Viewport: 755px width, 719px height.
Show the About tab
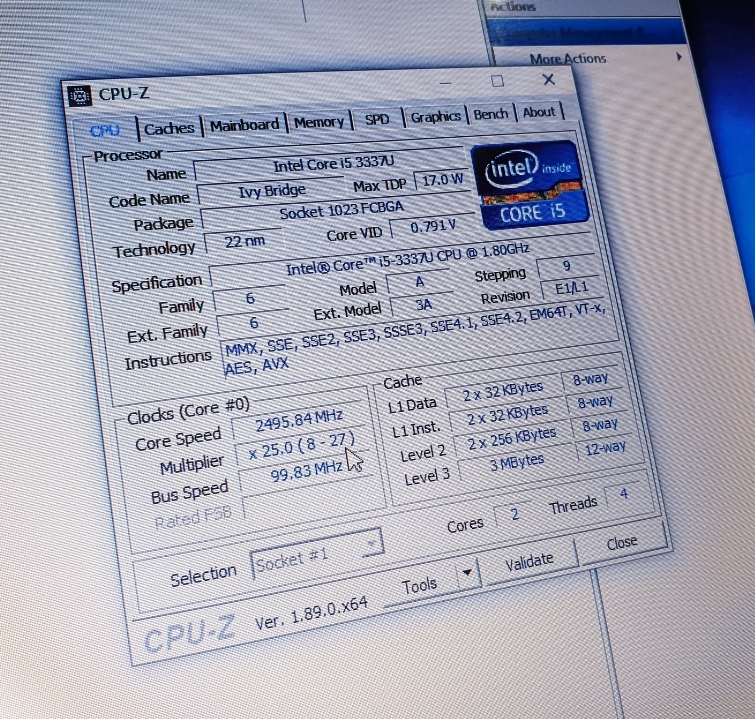[539, 112]
